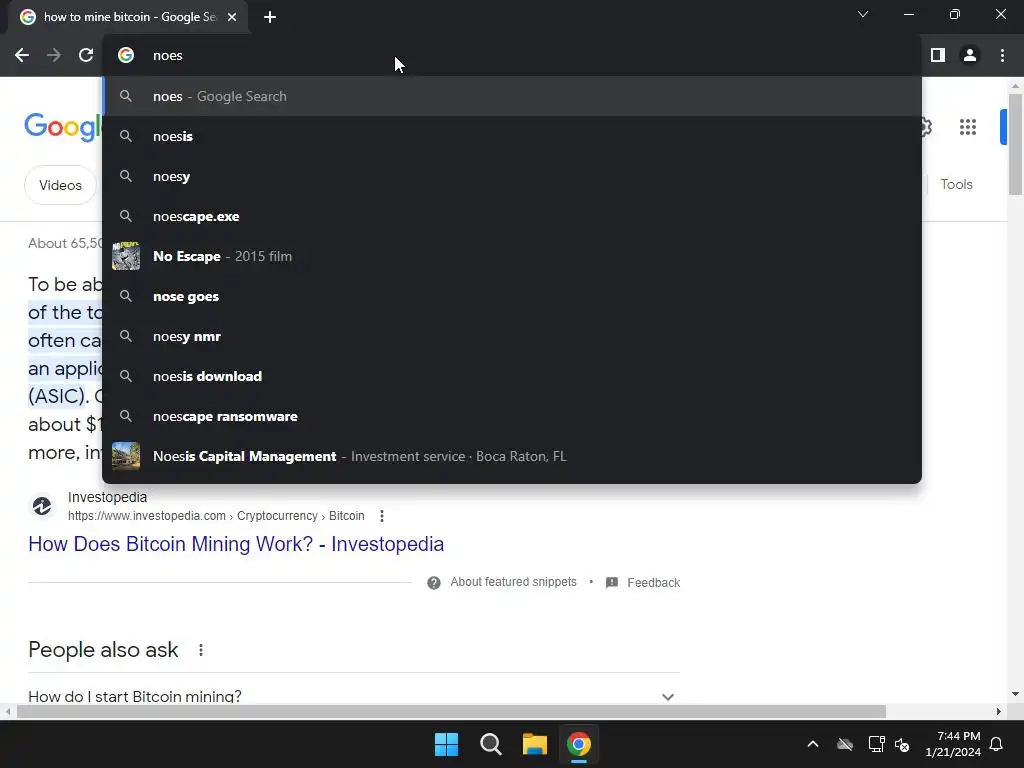Viewport: 1024px width, 768px height.
Task: Click the network display icon in tray
Action: tap(876, 744)
